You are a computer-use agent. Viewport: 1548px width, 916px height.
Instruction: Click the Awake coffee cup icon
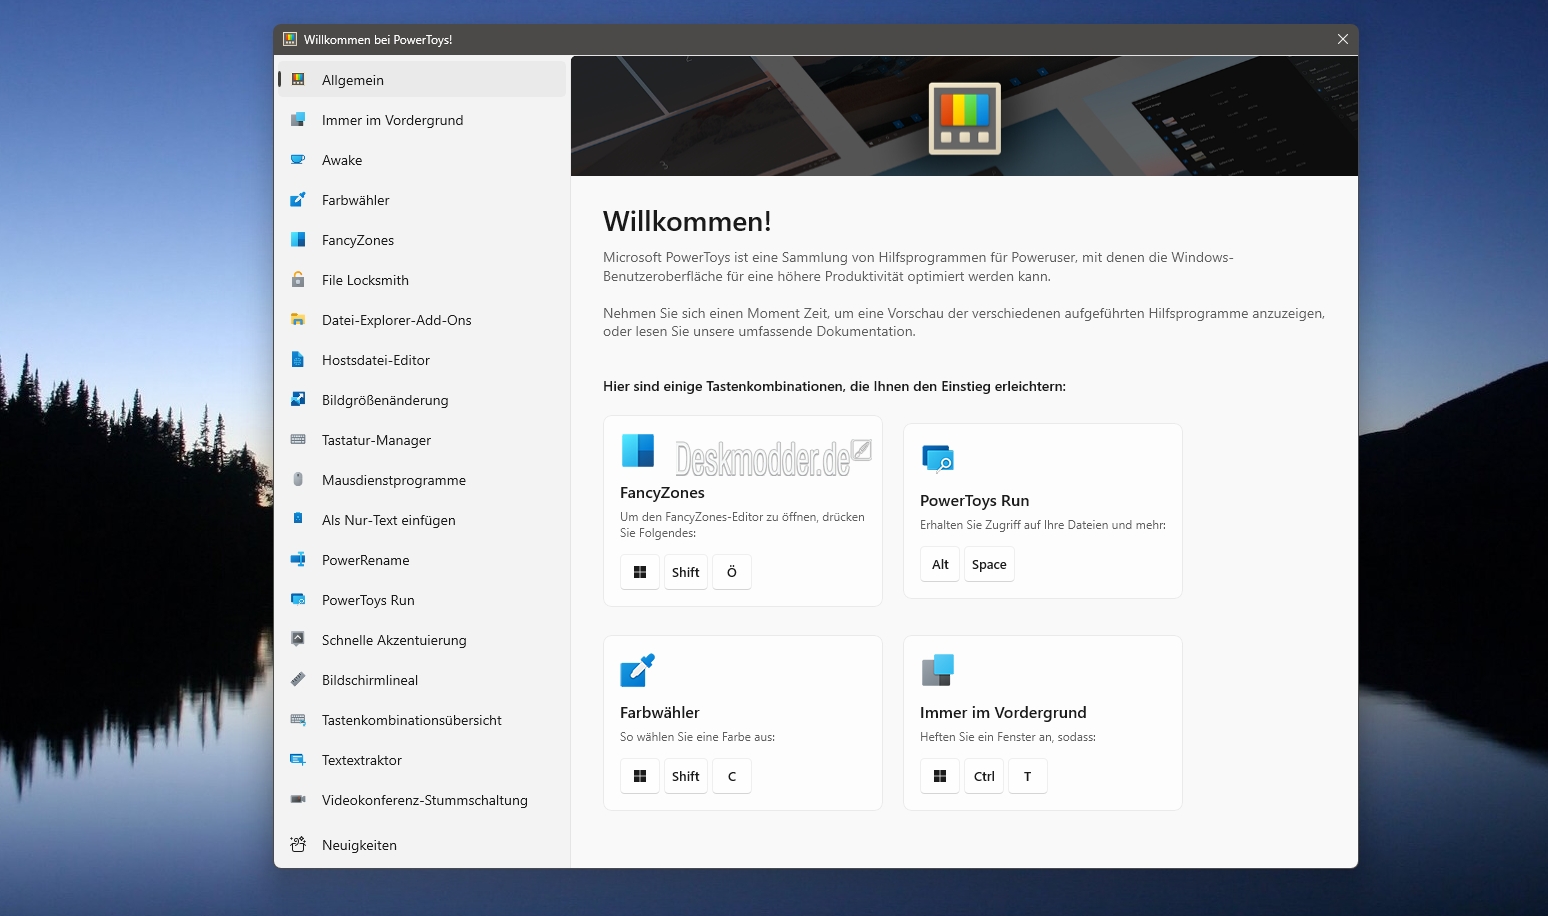298,159
